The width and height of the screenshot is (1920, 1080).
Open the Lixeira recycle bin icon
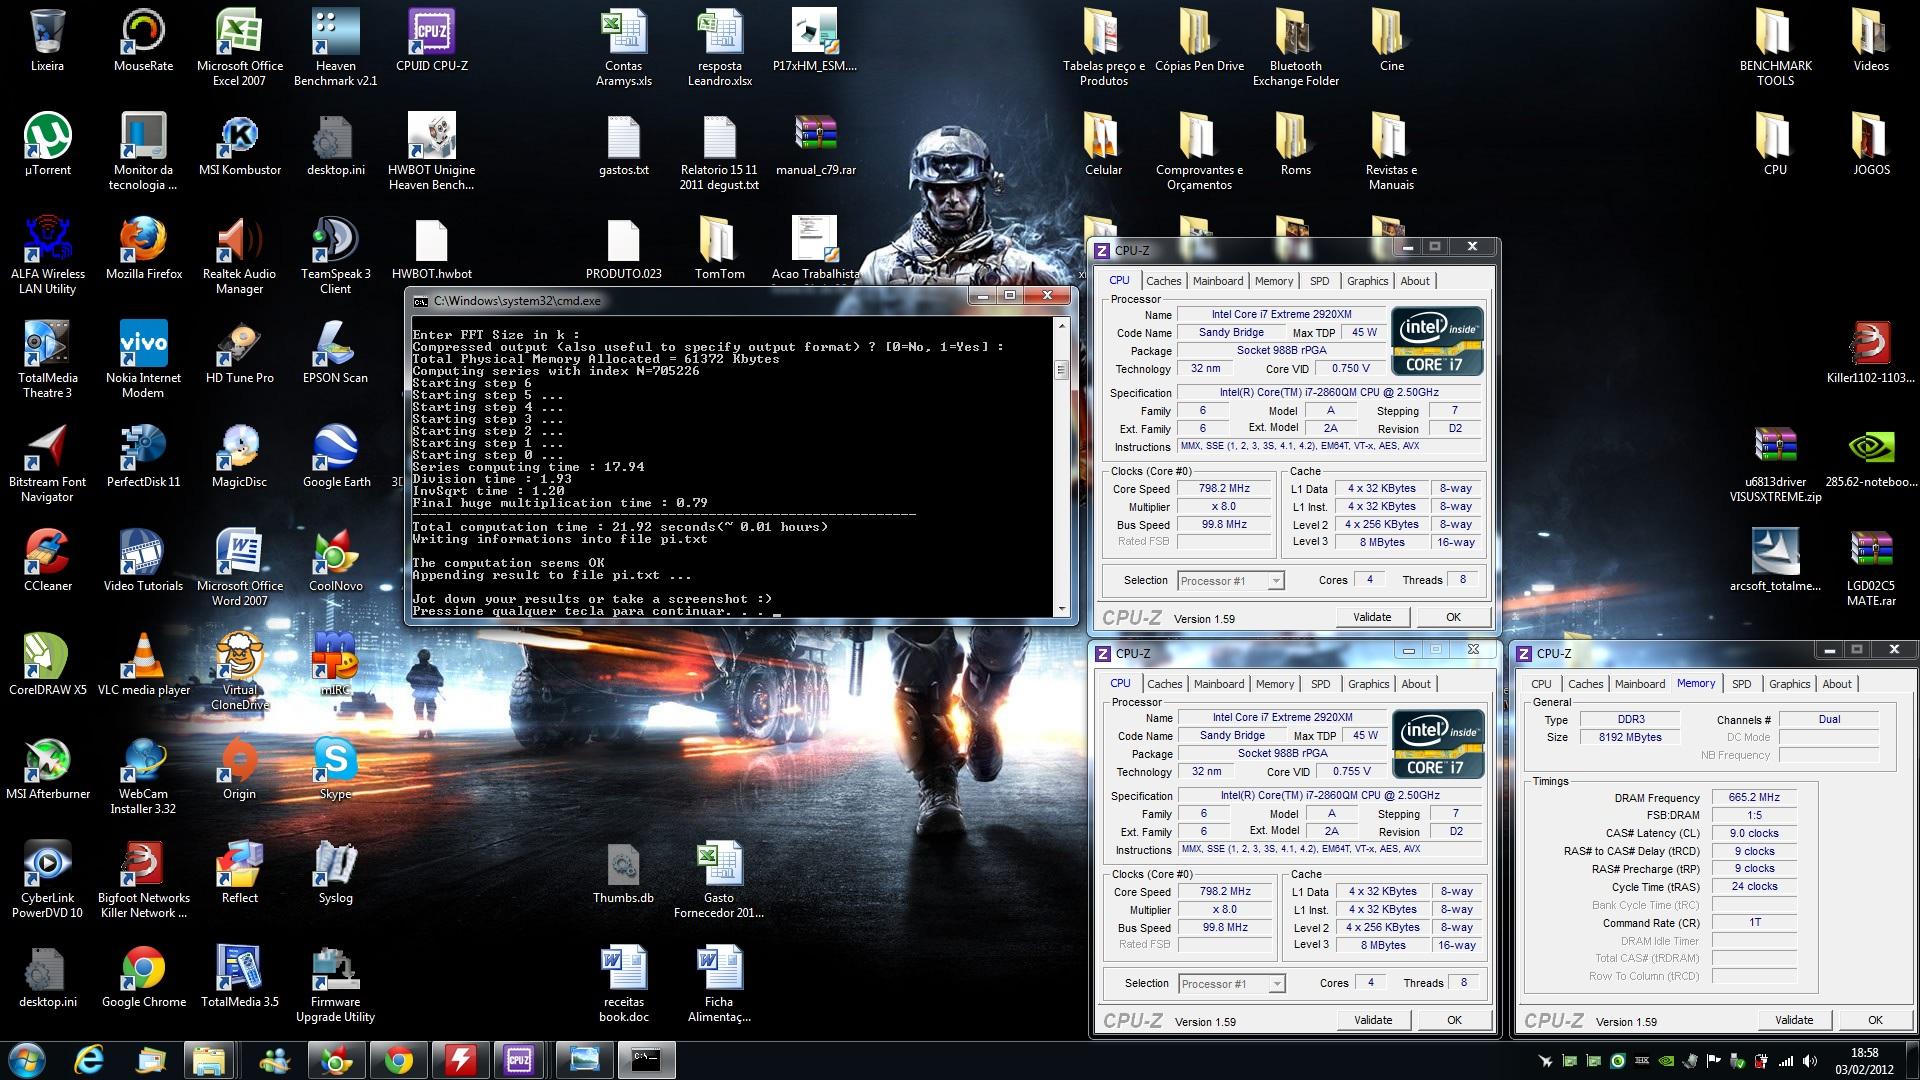(47, 41)
